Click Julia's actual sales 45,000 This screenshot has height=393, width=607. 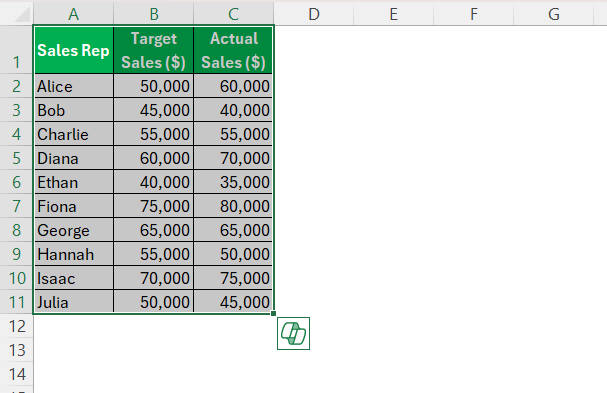coord(233,302)
